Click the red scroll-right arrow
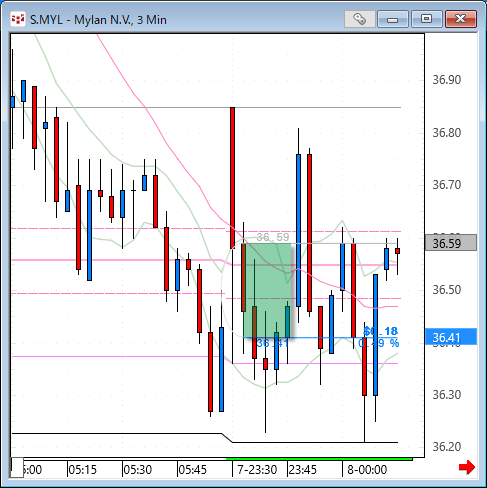487x488 pixels. click(x=467, y=467)
